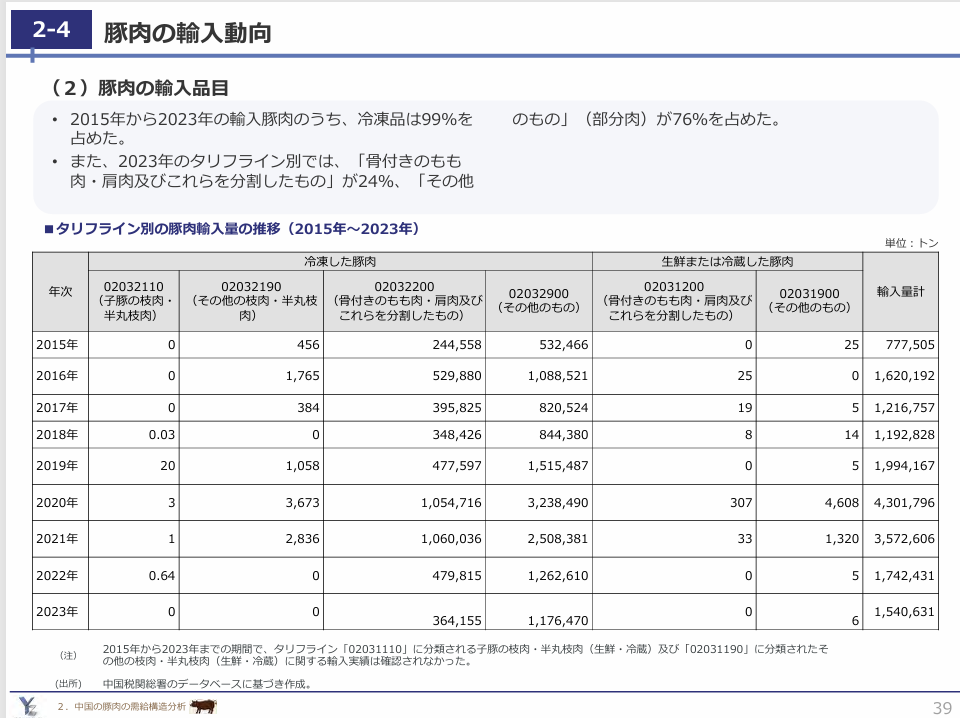Click the 02032190 column header
This screenshot has width=960, height=718.
pos(251,301)
